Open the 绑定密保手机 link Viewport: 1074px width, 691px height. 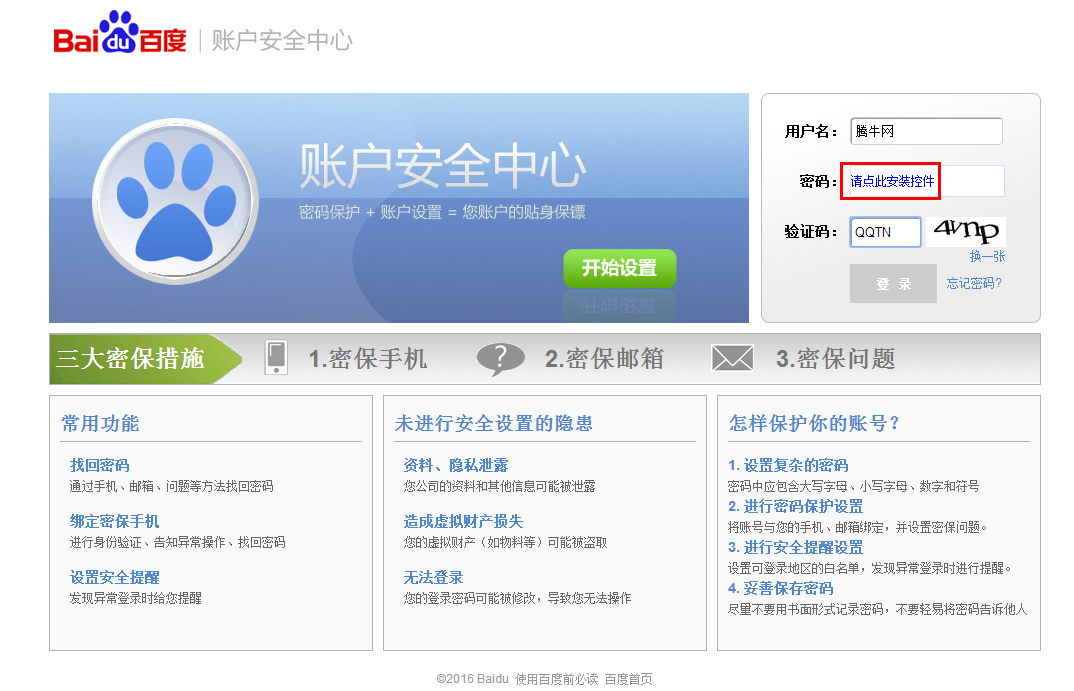point(114,522)
